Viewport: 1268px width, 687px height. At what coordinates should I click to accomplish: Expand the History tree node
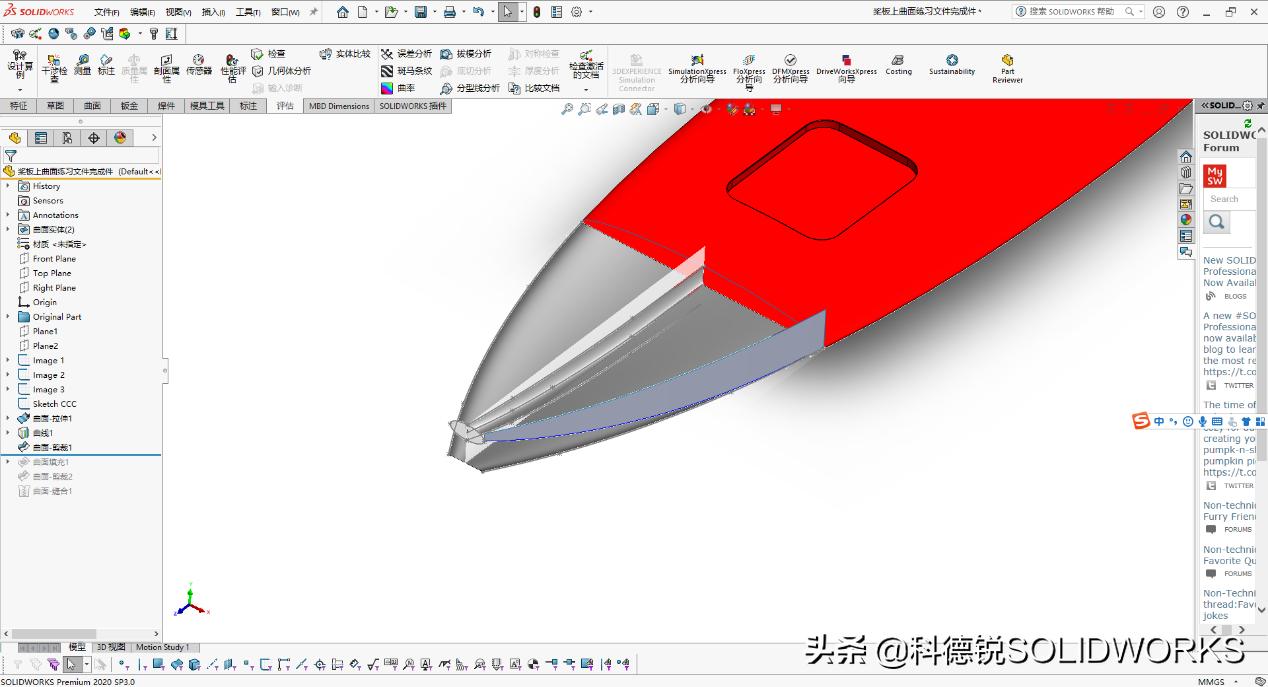pyautogui.click(x=8, y=186)
